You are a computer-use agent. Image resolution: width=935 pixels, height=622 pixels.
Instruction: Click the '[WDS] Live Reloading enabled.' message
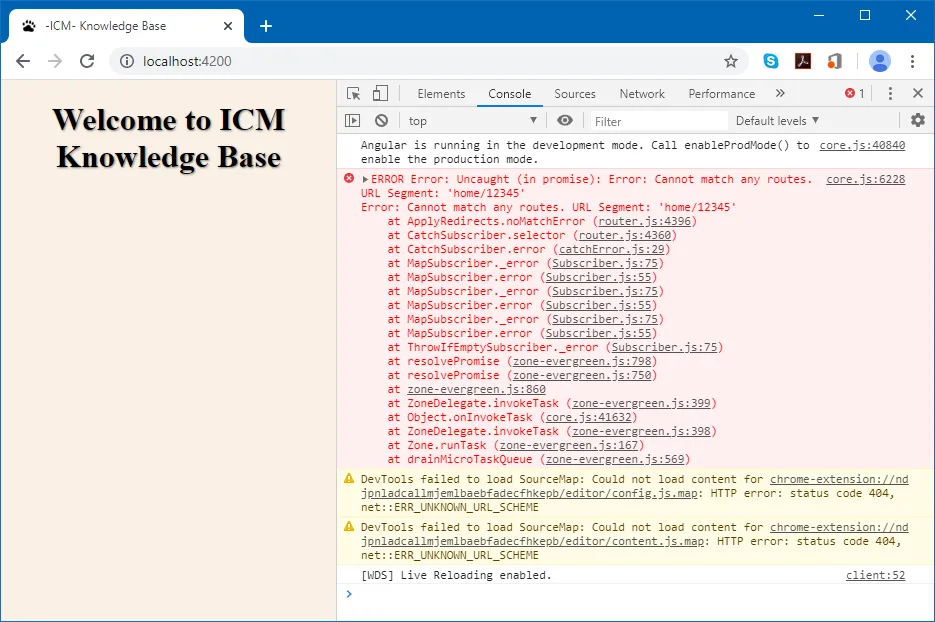456,575
